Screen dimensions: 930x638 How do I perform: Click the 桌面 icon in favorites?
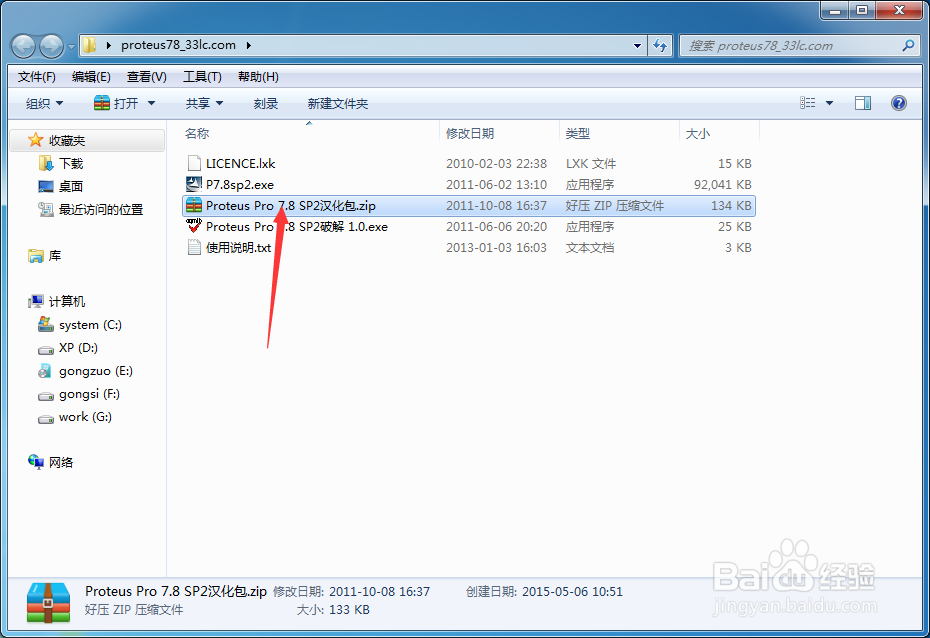pos(46,186)
